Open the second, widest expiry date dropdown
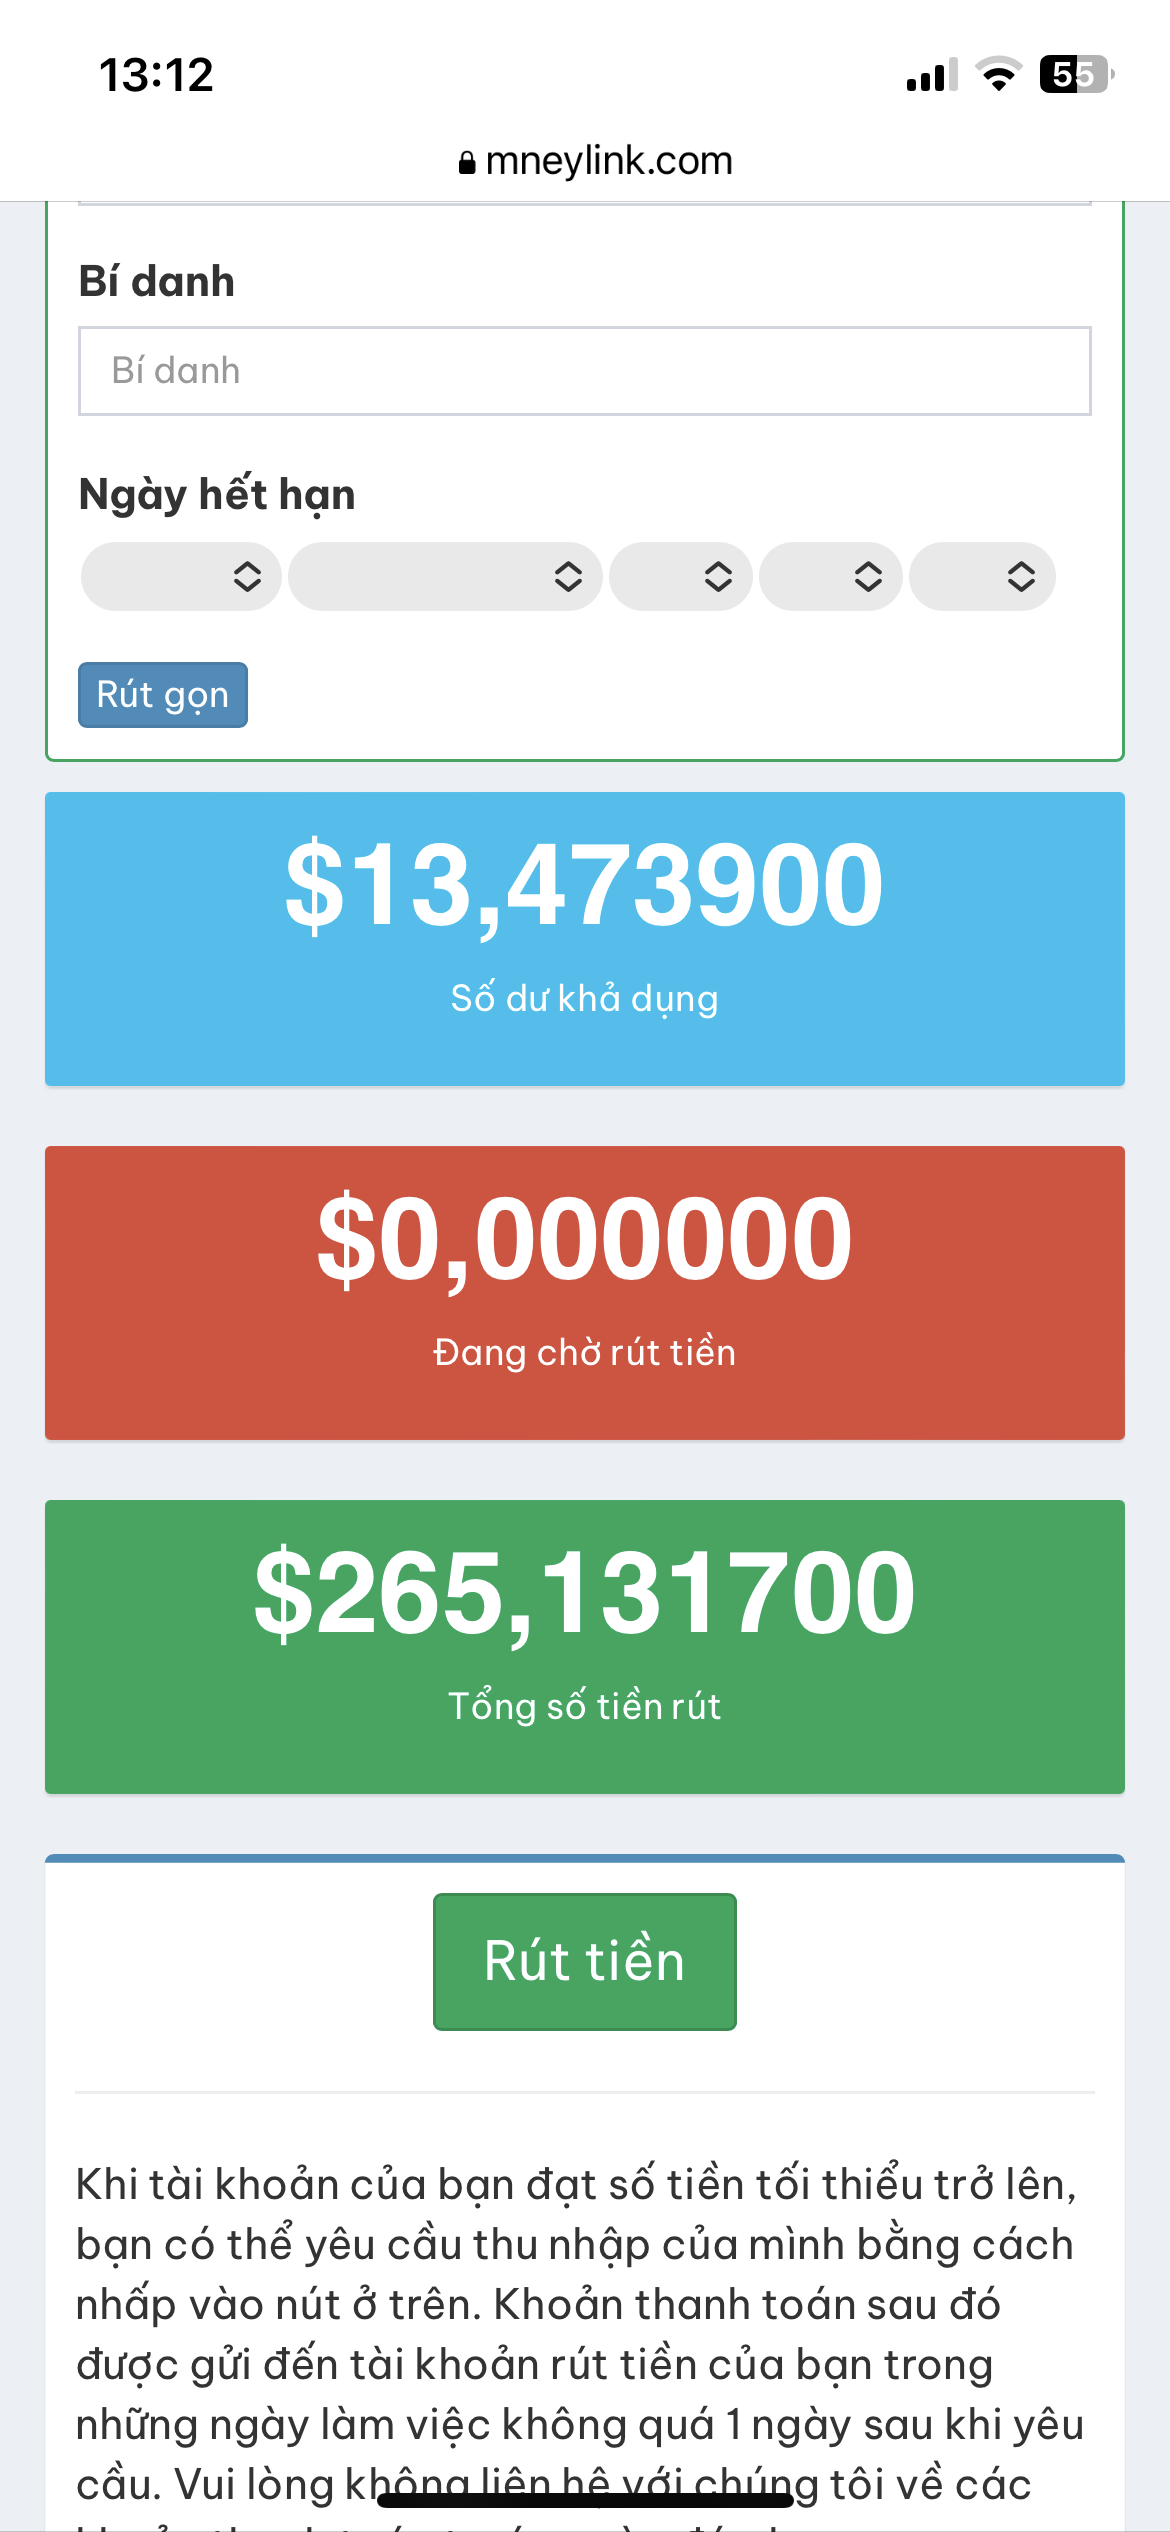The width and height of the screenshot is (1170, 2532). [445, 577]
